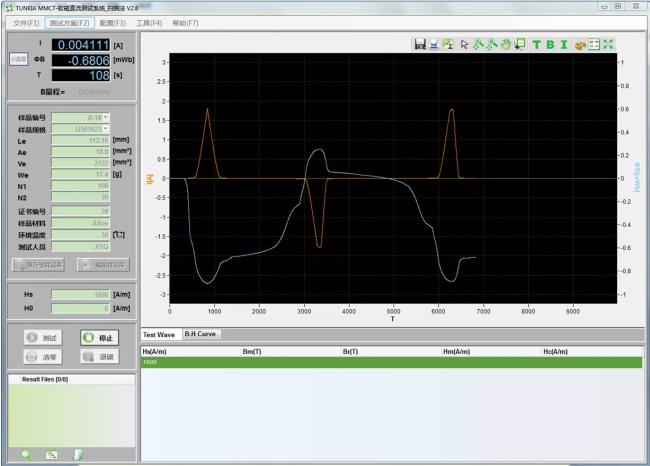The width and height of the screenshot is (650, 466).
Task: Click the print icon in chart toolbar
Action: click(x=434, y=44)
